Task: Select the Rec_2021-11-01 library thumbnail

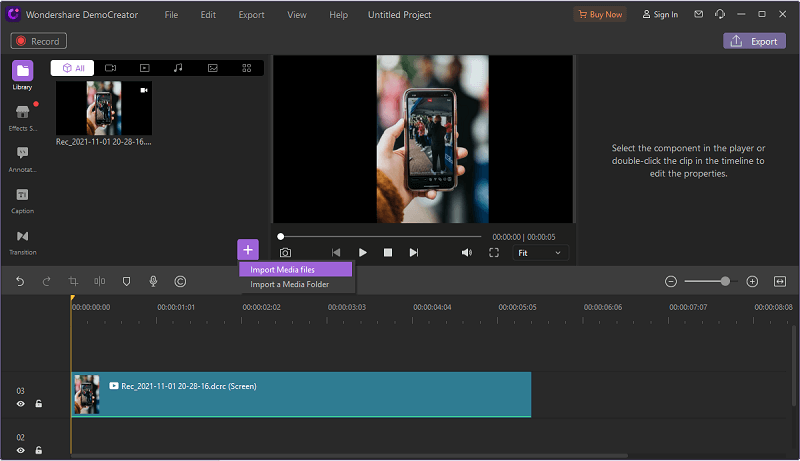Action: [104, 108]
